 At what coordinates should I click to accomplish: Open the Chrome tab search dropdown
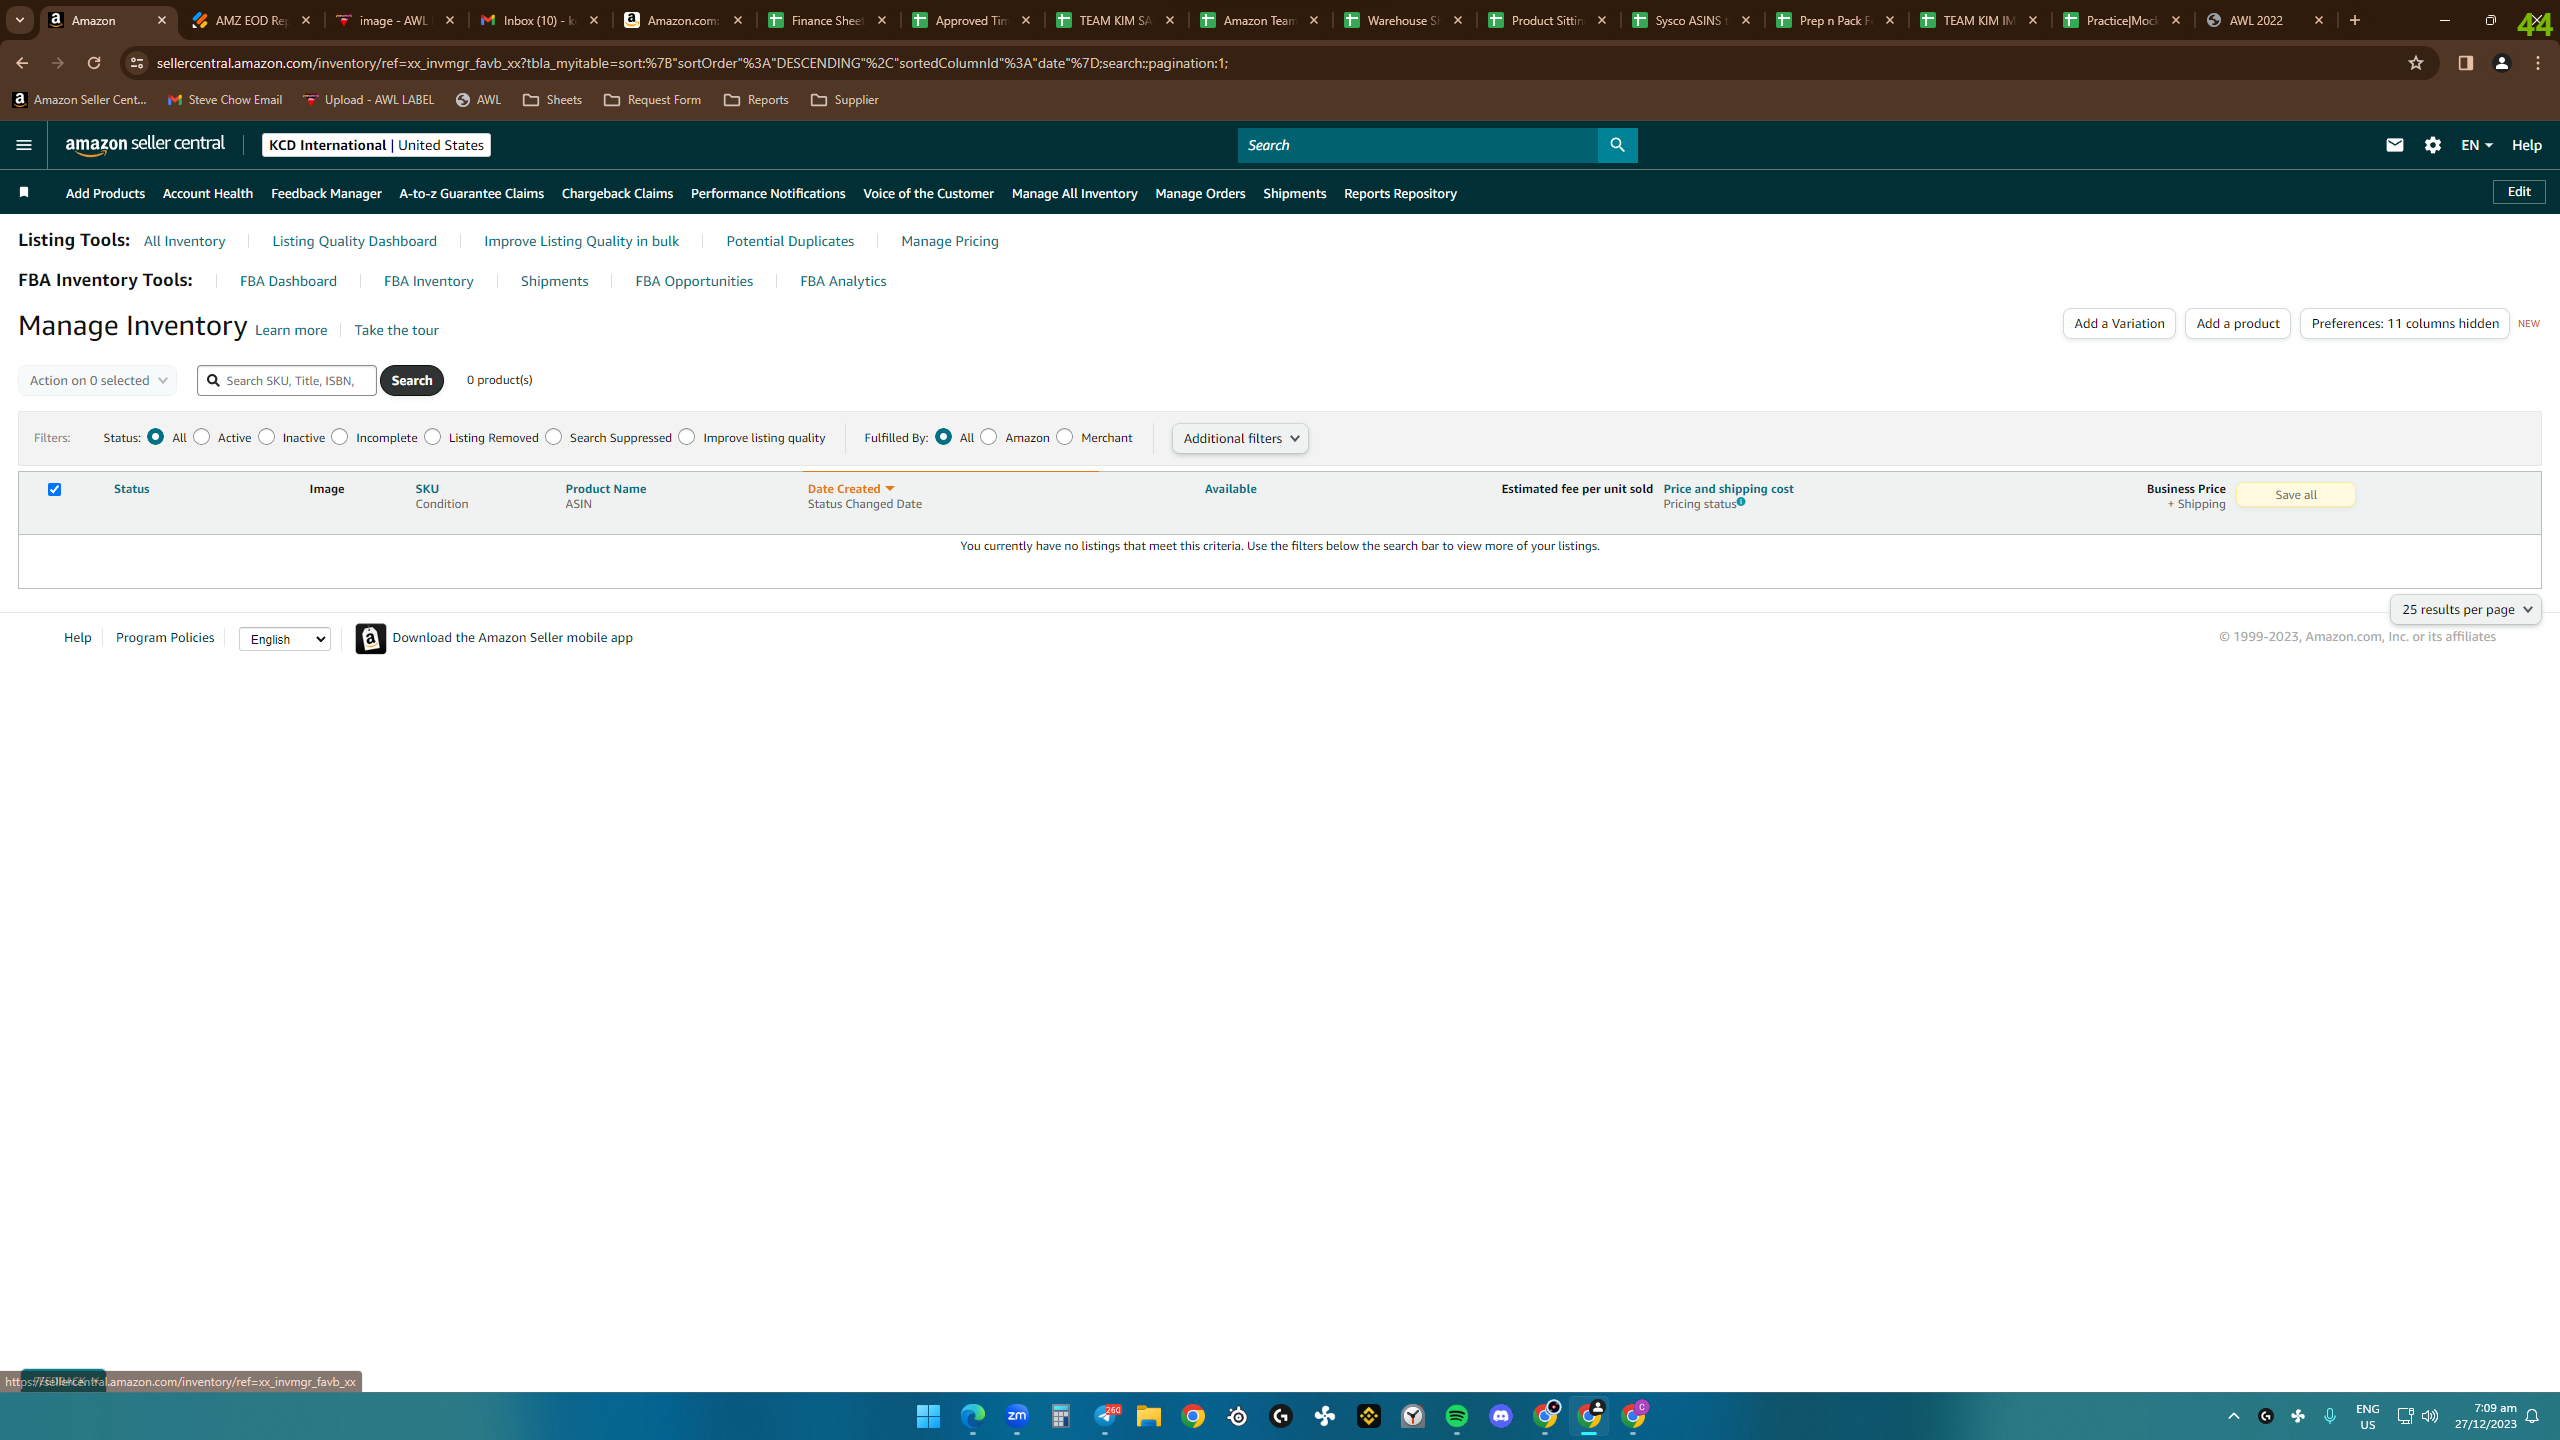(20, 20)
